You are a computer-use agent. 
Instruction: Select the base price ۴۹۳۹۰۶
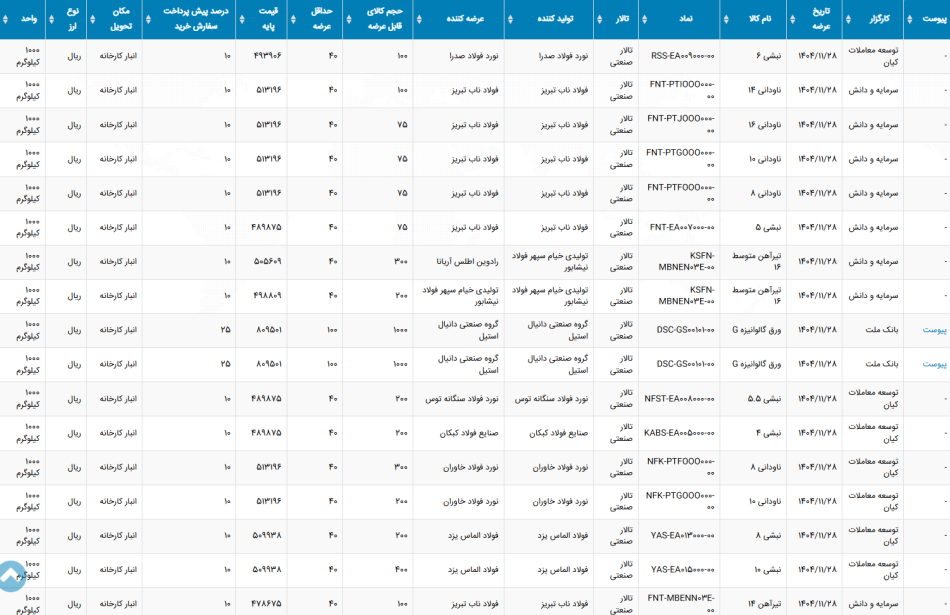click(267, 56)
